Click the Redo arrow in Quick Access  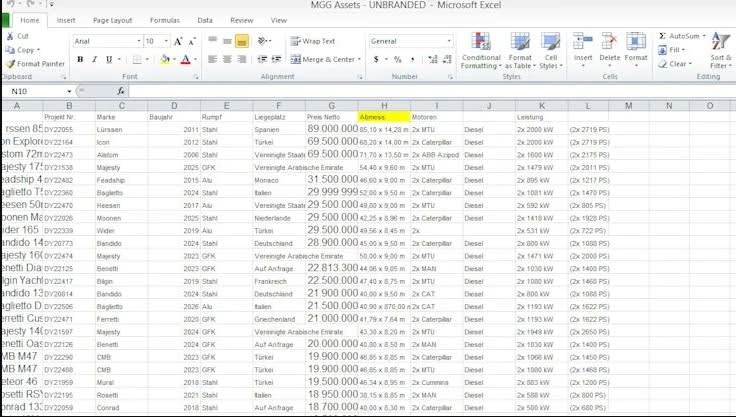click(x=31, y=4)
